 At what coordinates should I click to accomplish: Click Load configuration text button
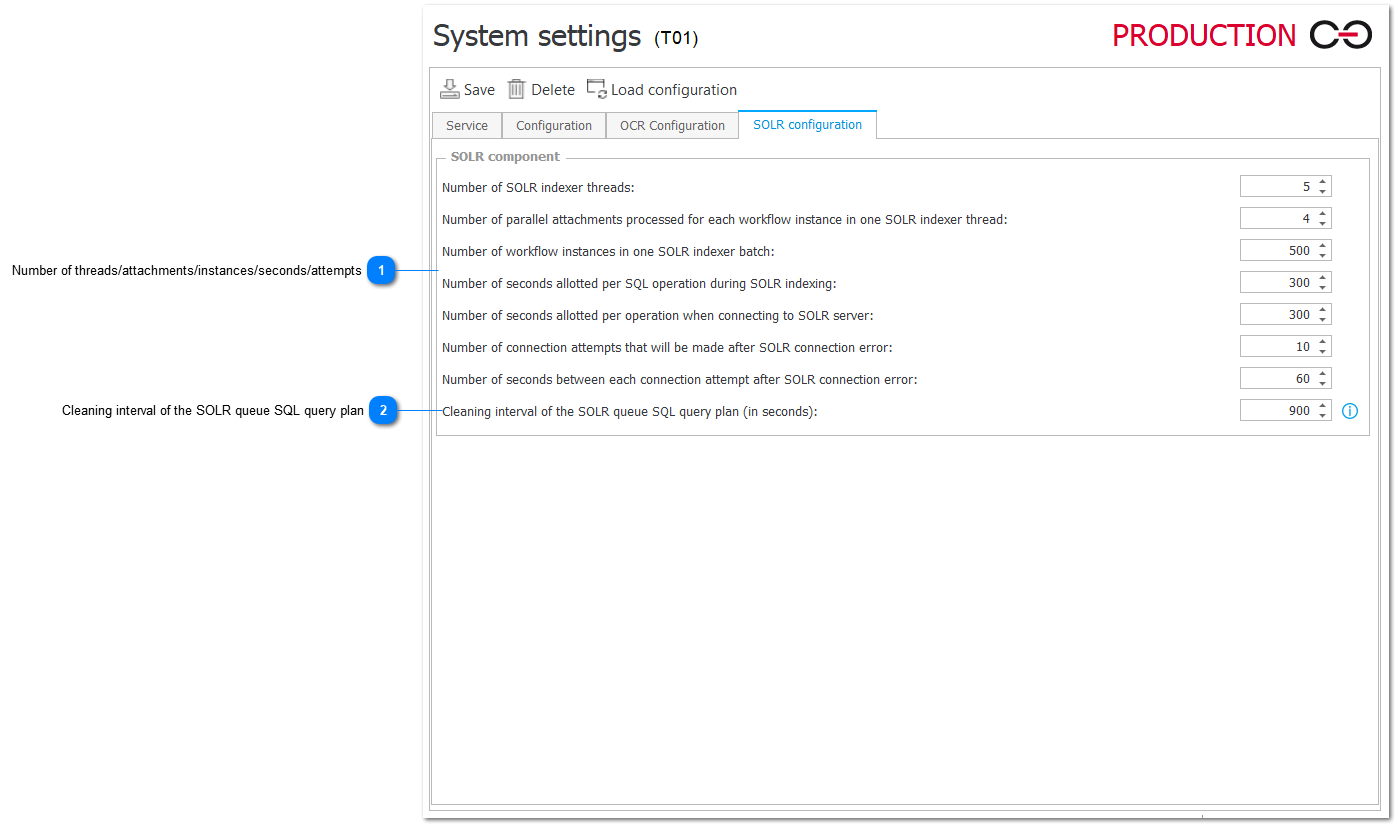674,90
